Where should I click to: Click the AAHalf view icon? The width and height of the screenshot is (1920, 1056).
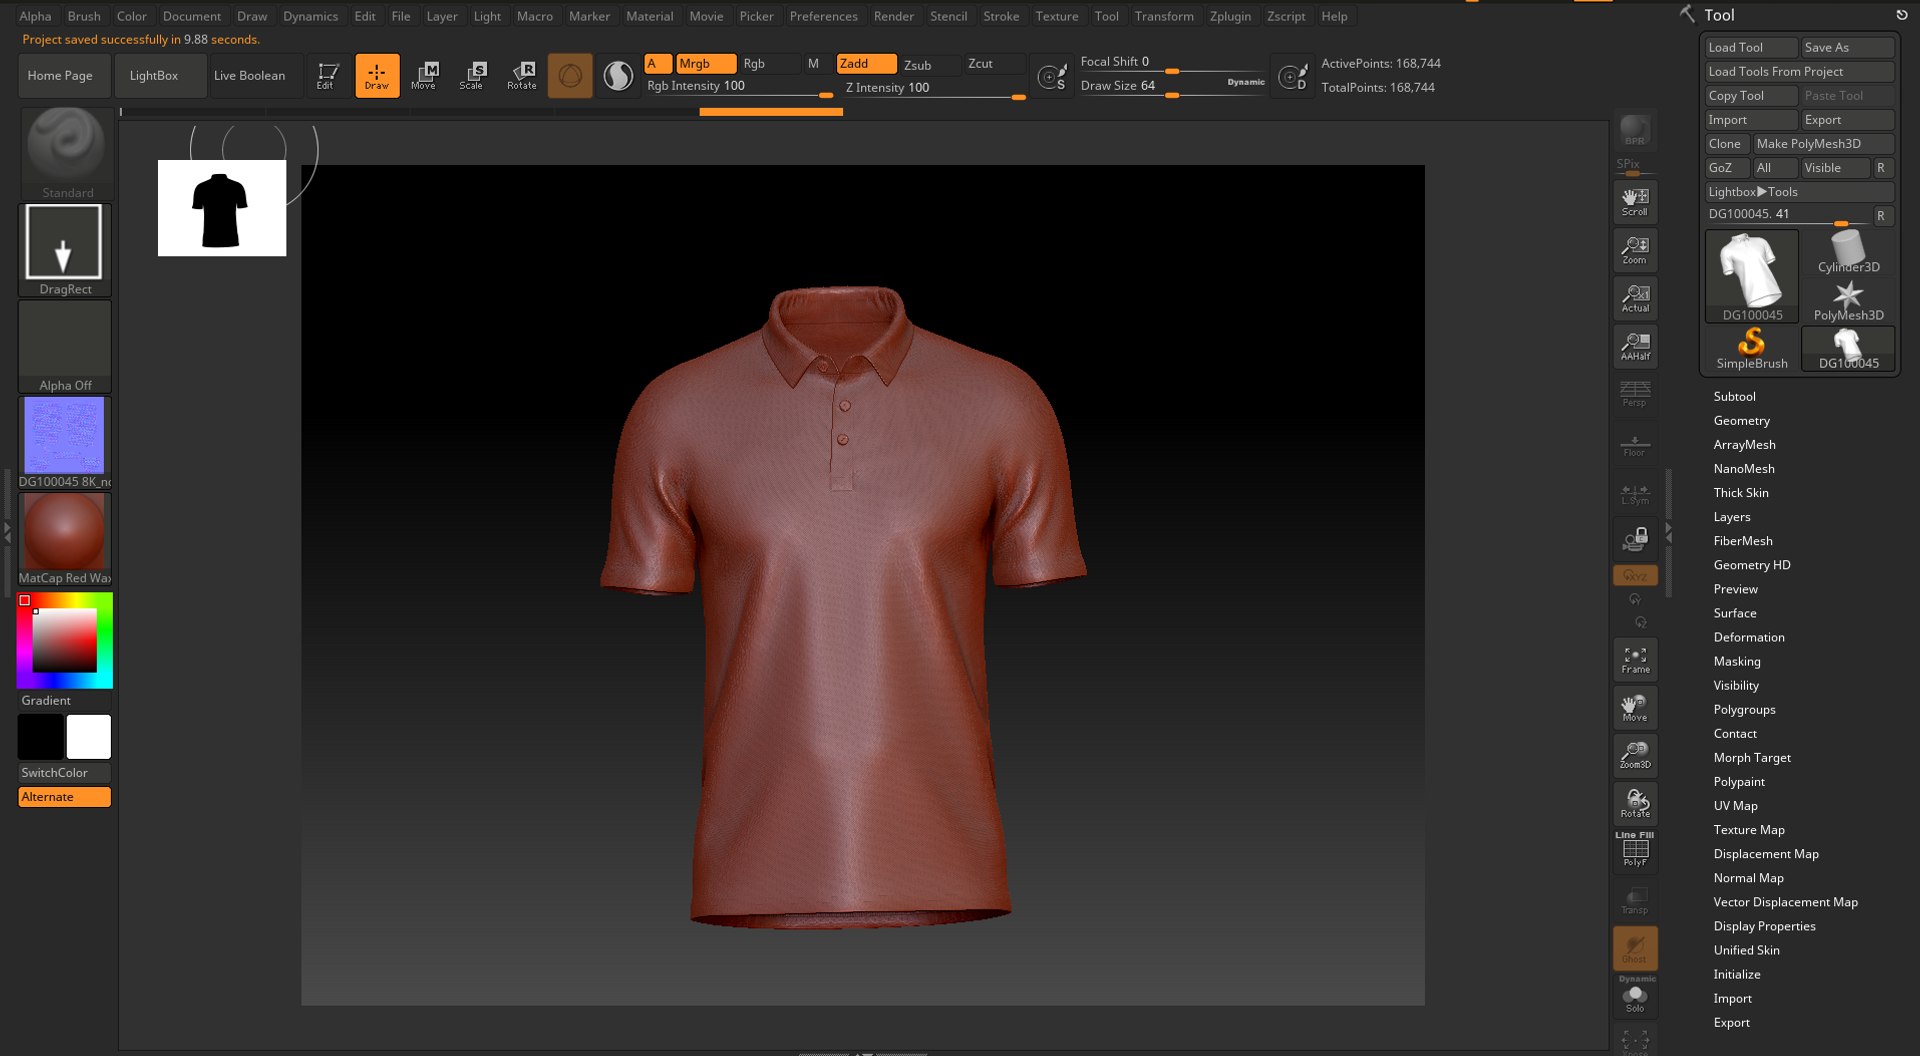coord(1635,346)
